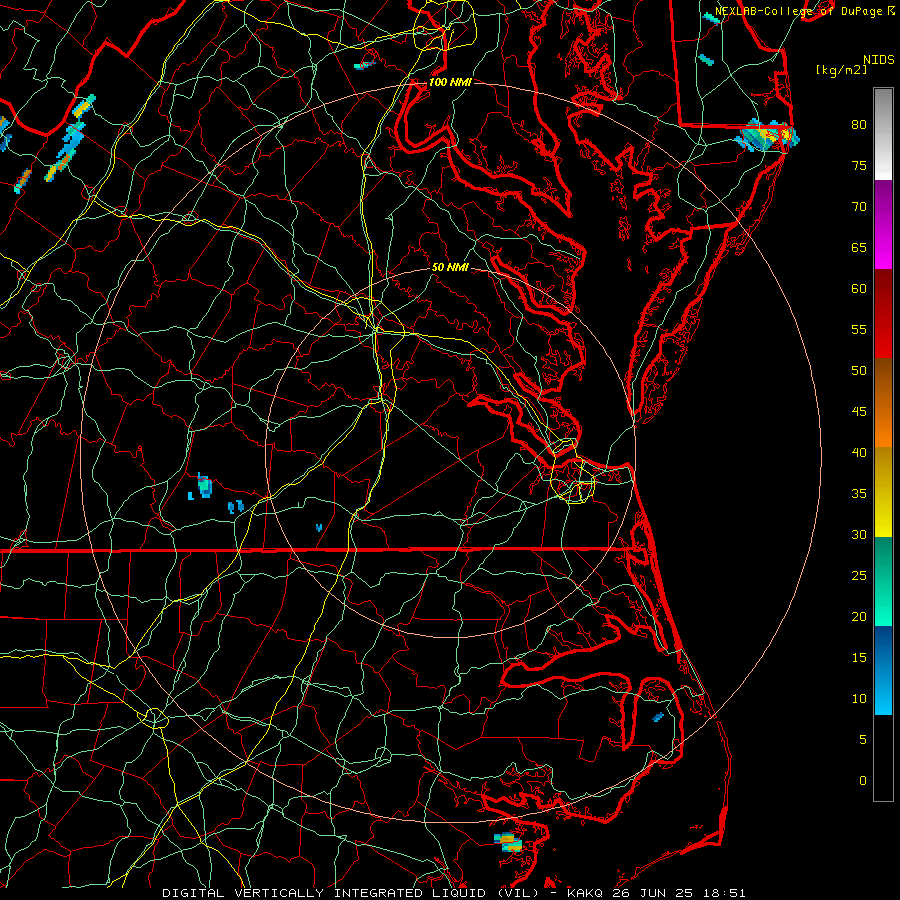This screenshot has height=900, width=900.
Task: Select the yellow-gold segment of the color scale
Action: [x=883, y=492]
